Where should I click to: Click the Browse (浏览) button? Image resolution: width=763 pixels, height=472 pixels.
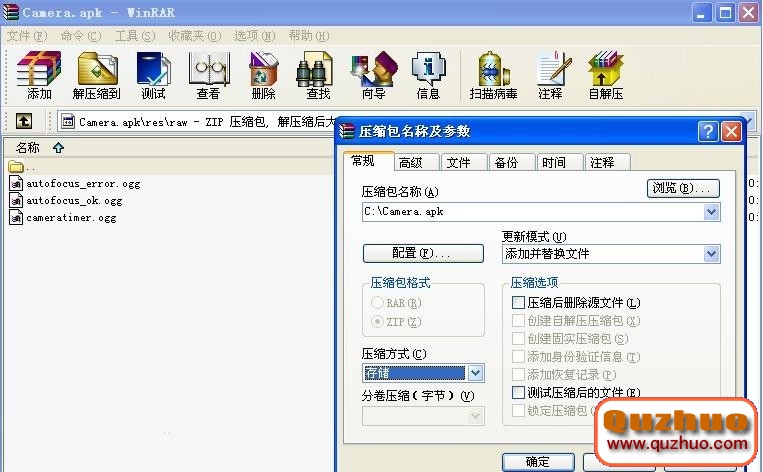pyautogui.click(x=683, y=188)
